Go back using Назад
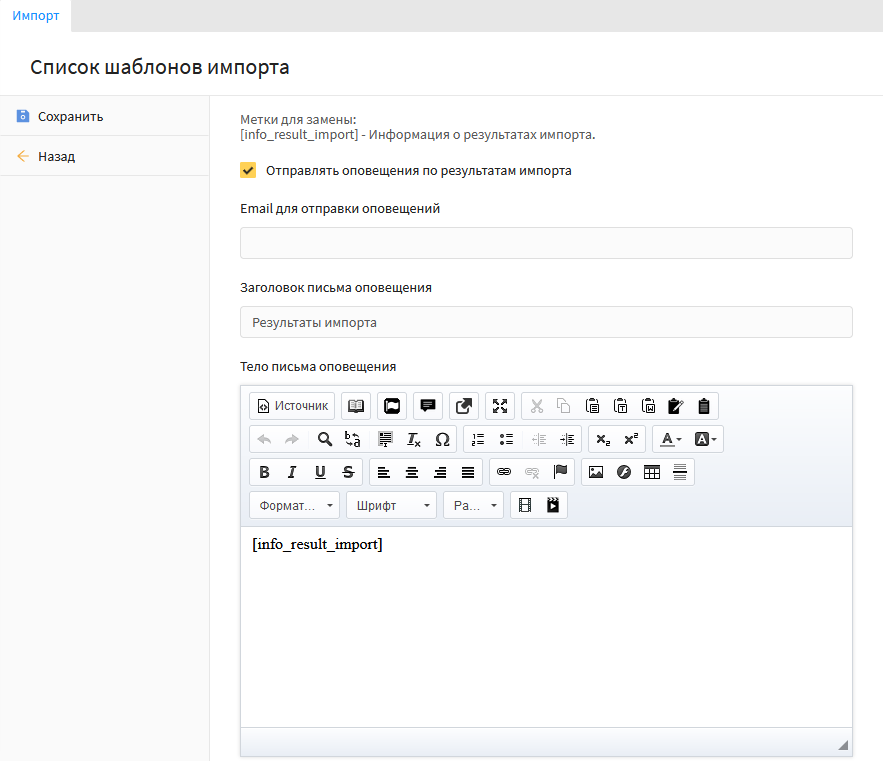The image size is (883, 761). point(56,156)
